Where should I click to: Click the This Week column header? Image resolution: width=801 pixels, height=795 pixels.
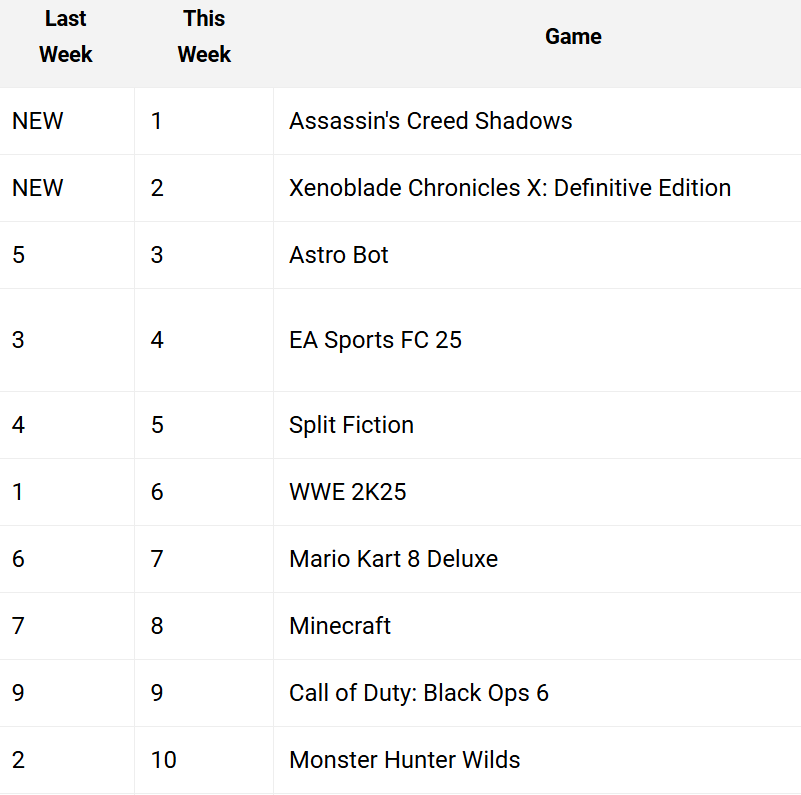tap(204, 36)
